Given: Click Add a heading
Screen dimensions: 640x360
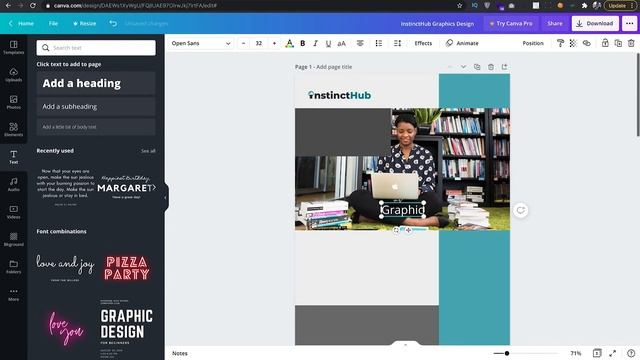Looking at the screenshot, I should pos(96,83).
